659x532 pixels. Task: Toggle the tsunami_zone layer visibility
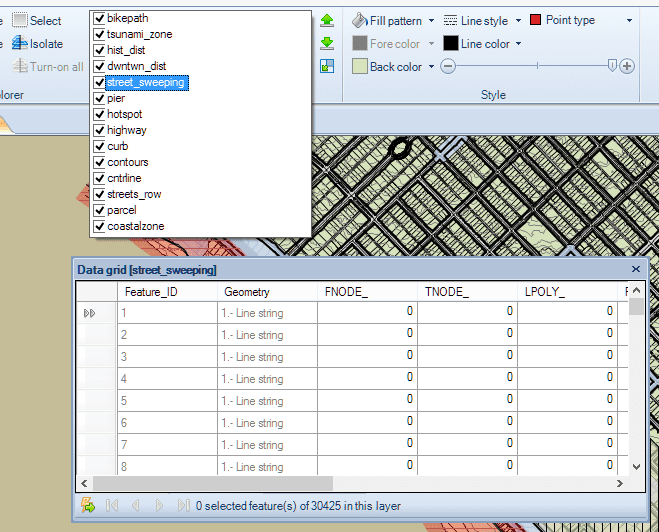coord(99,34)
